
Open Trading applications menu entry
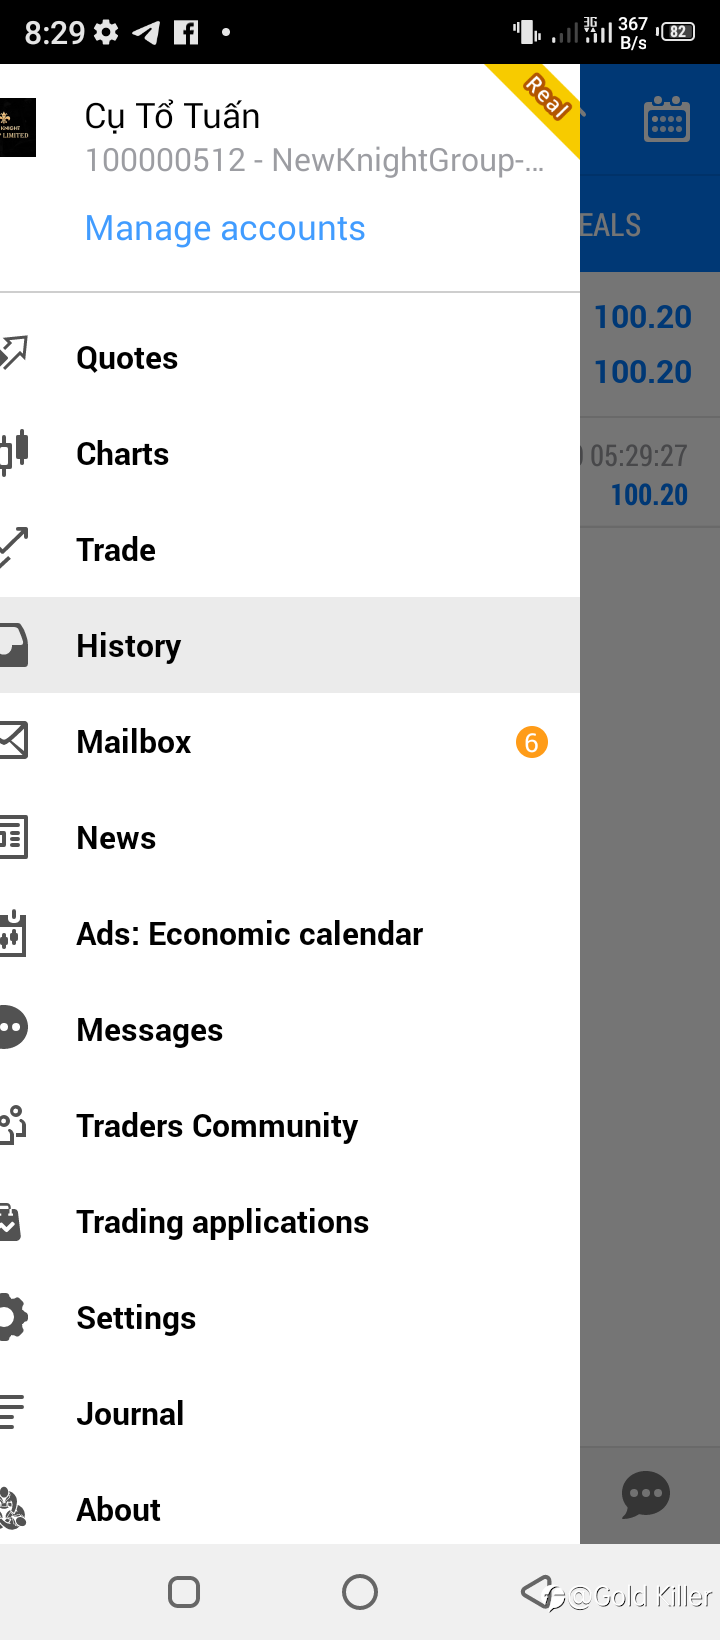(223, 1222)
